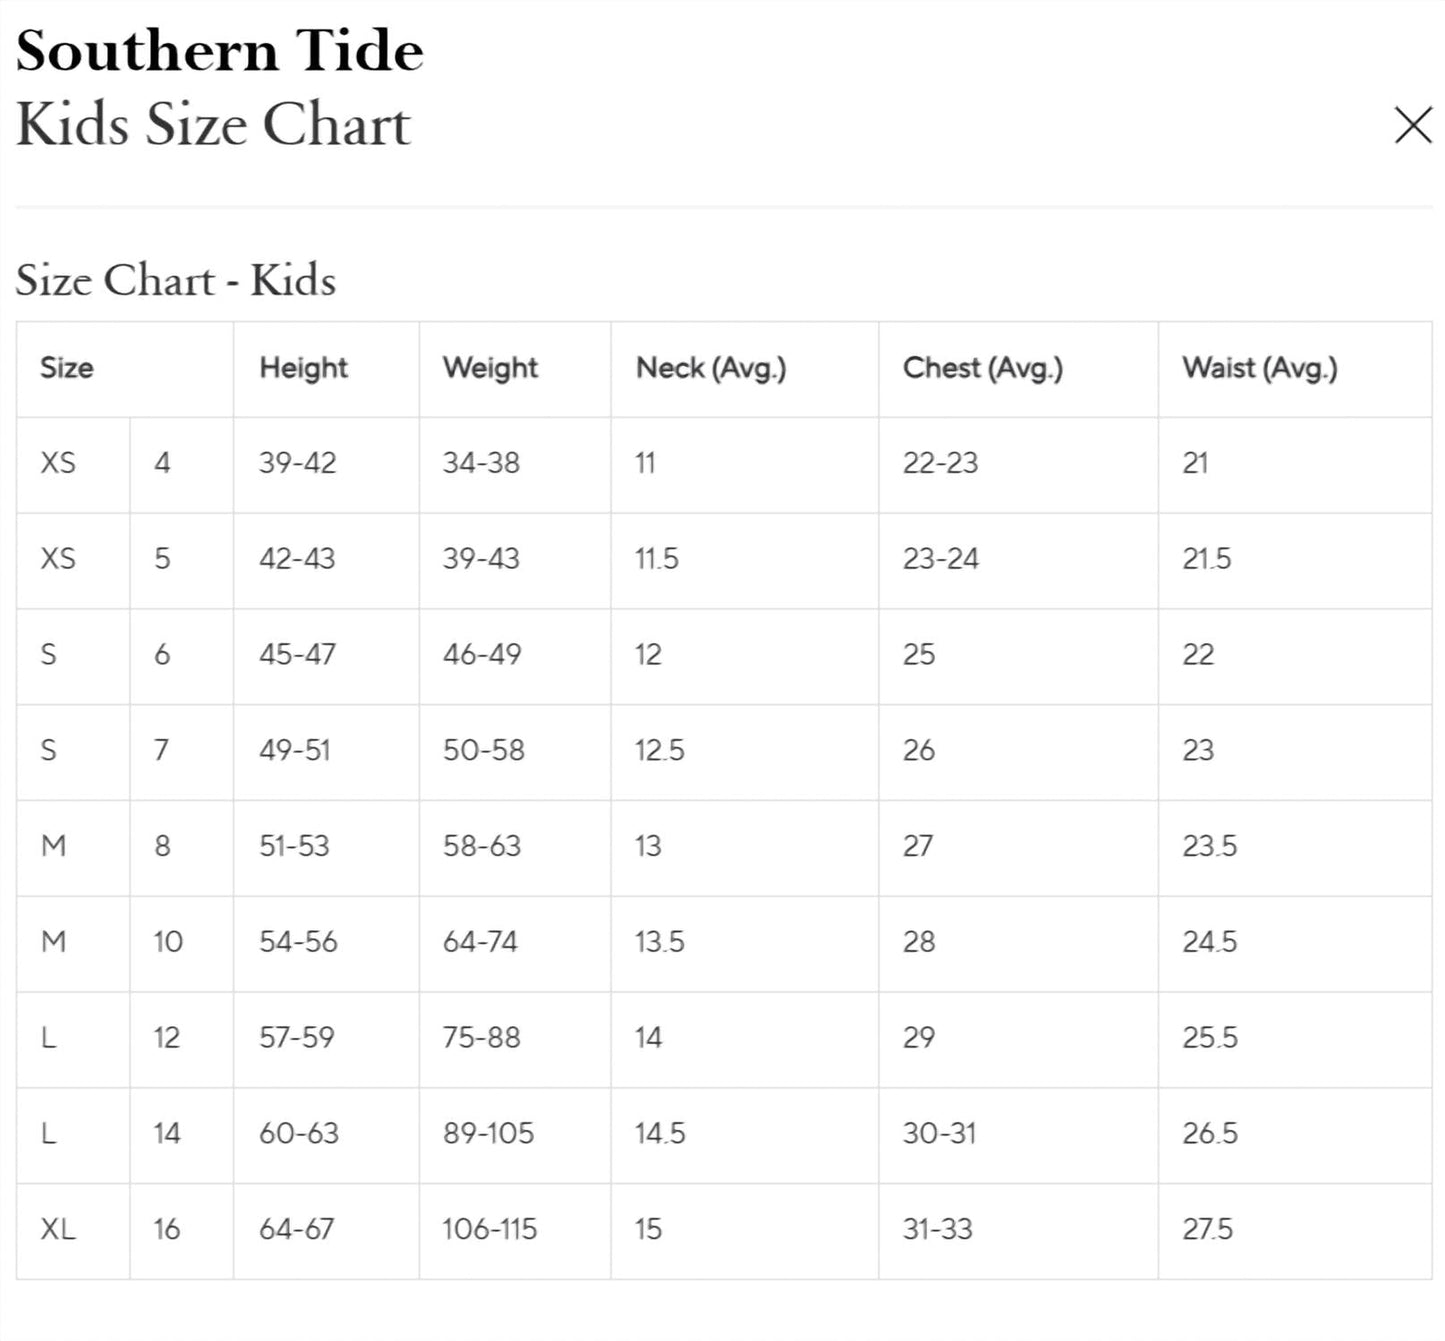Click the L size 12 cell
The width and height of the screenshot is (1445, 1341).
(48, 1038)
